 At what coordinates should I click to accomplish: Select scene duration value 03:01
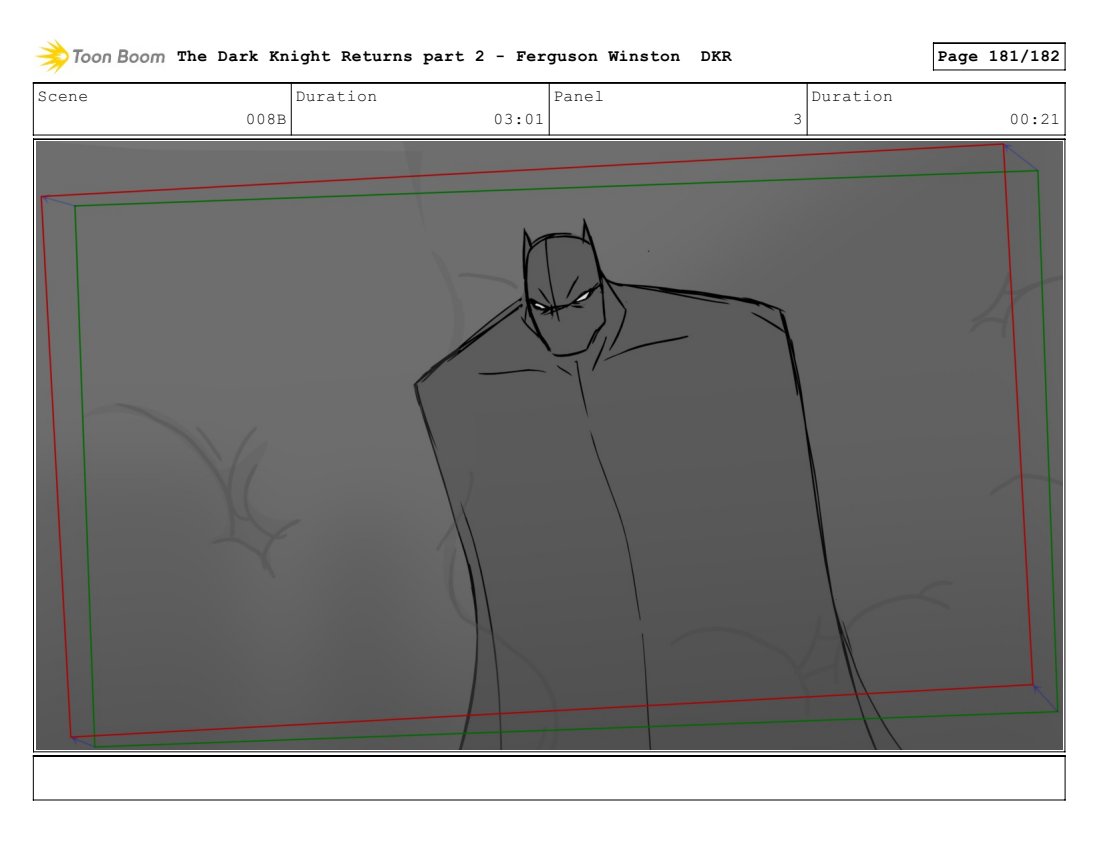point(518,119)
